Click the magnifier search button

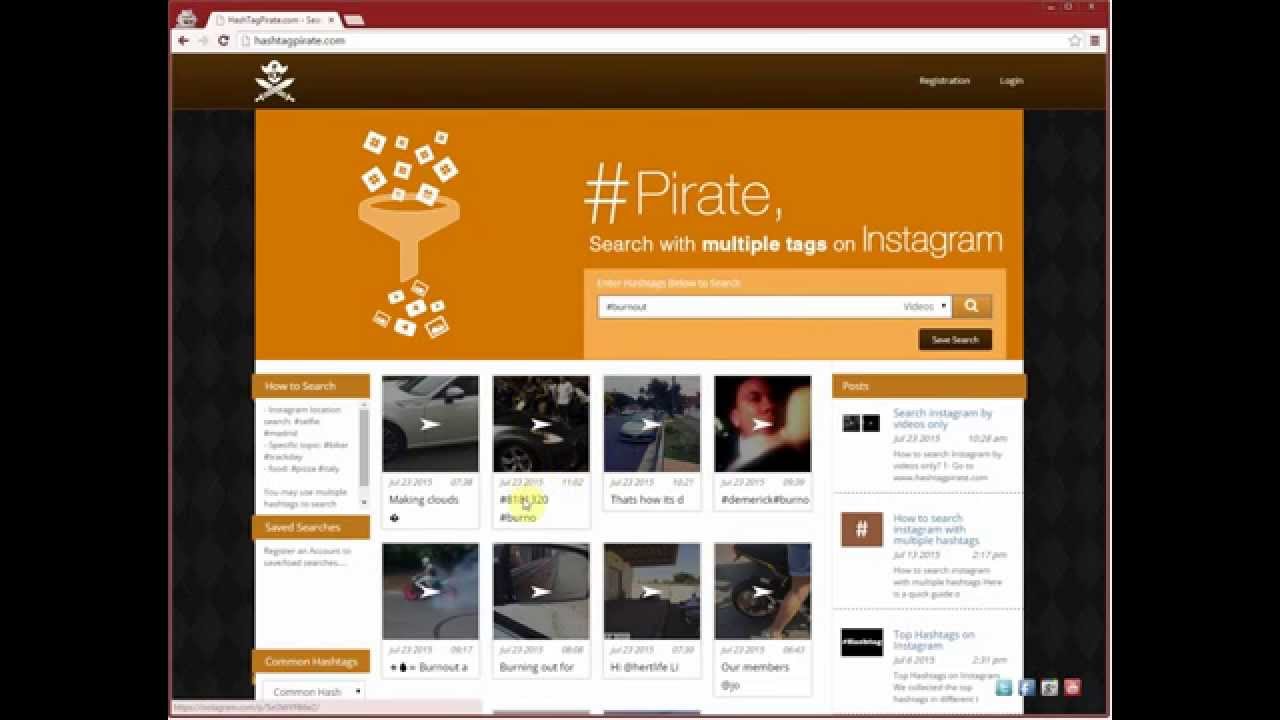click(x=972, y=307)
